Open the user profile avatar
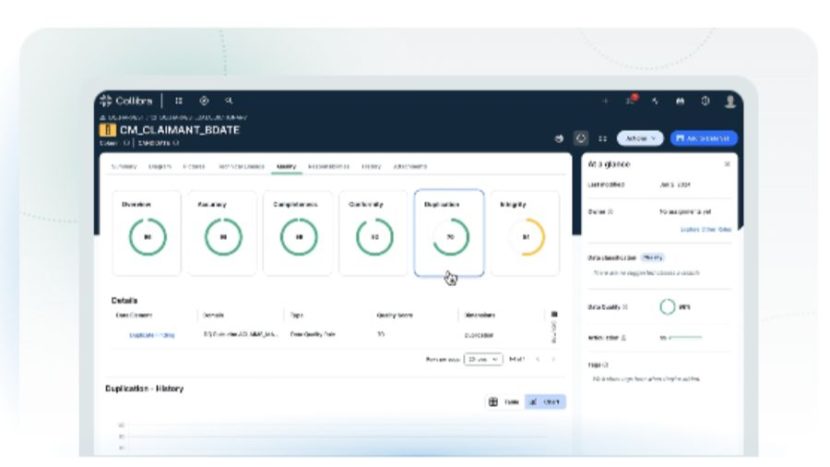 coord(731,101)
